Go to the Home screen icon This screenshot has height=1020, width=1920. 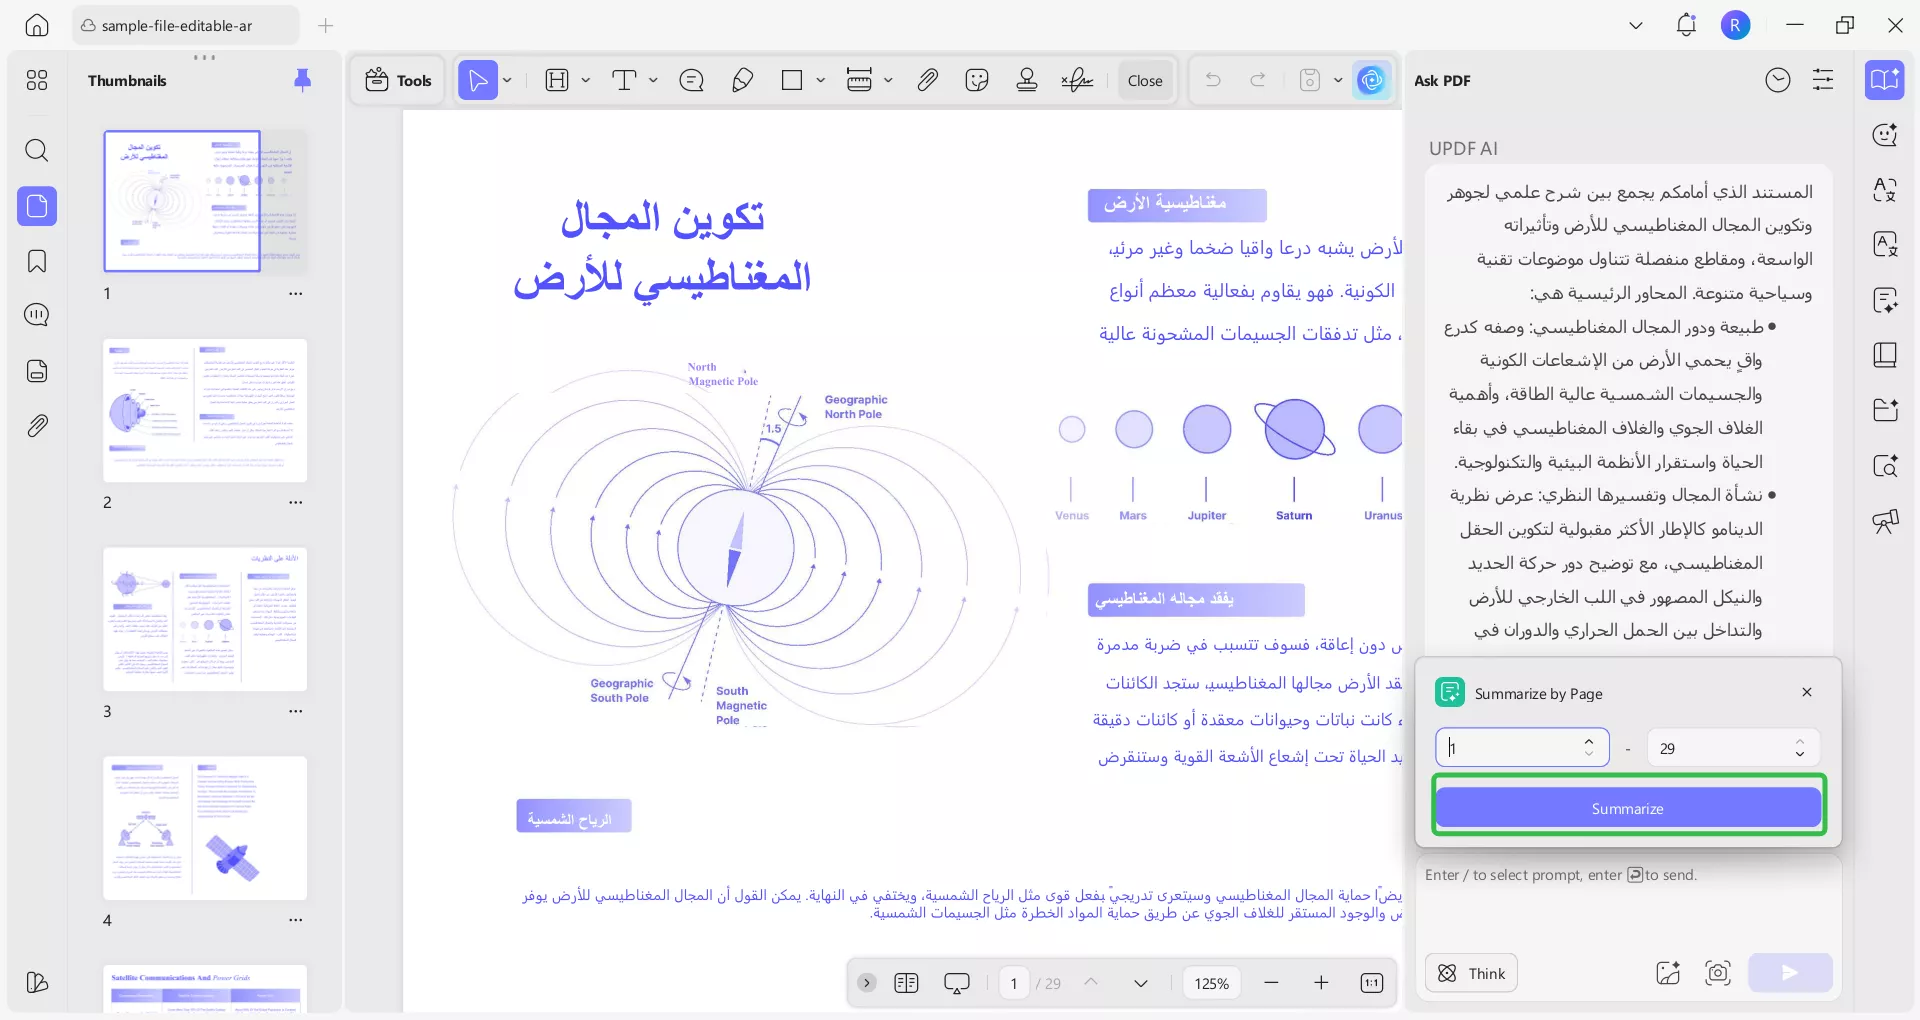click(37, 26)
